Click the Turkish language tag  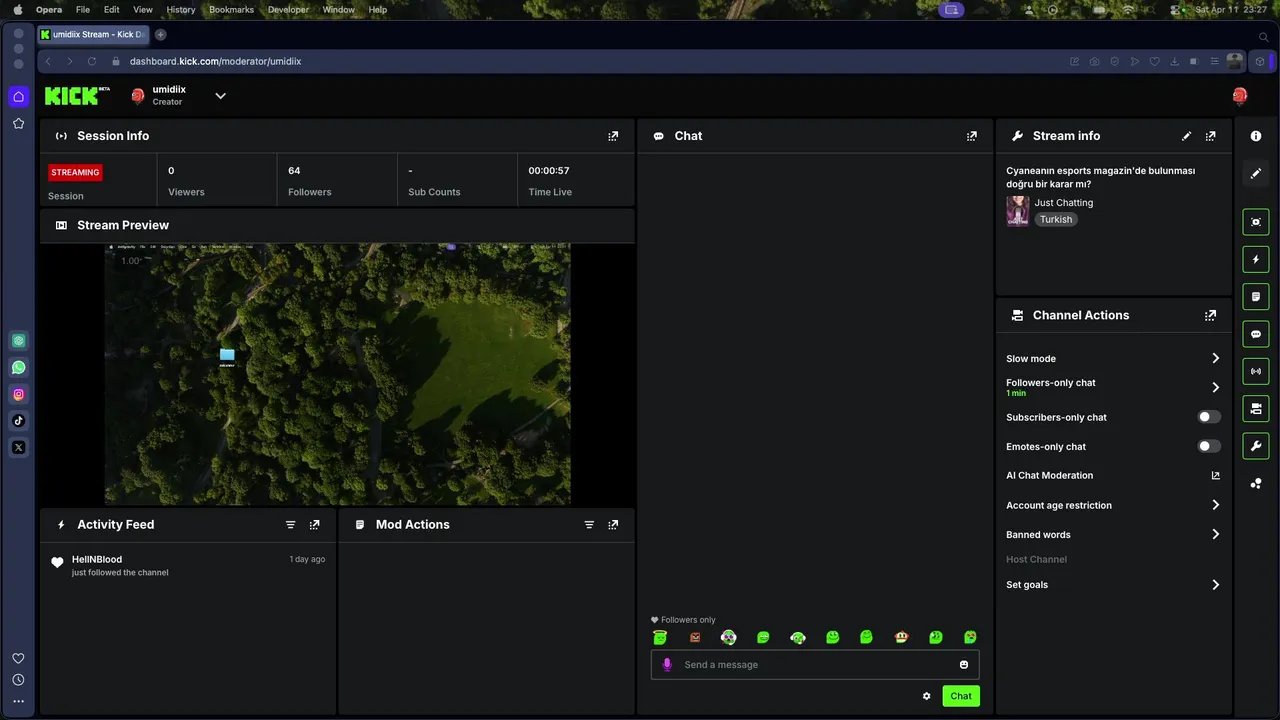1056,219
